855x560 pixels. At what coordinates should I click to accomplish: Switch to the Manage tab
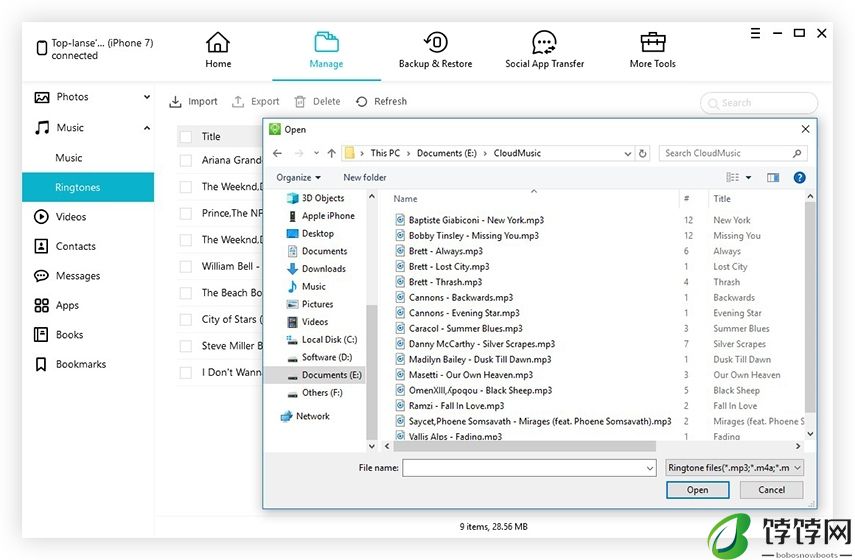point(326,50)
